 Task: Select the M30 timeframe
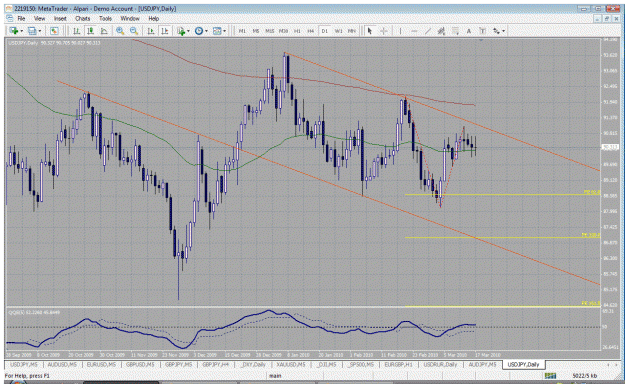tap(283, 31)
